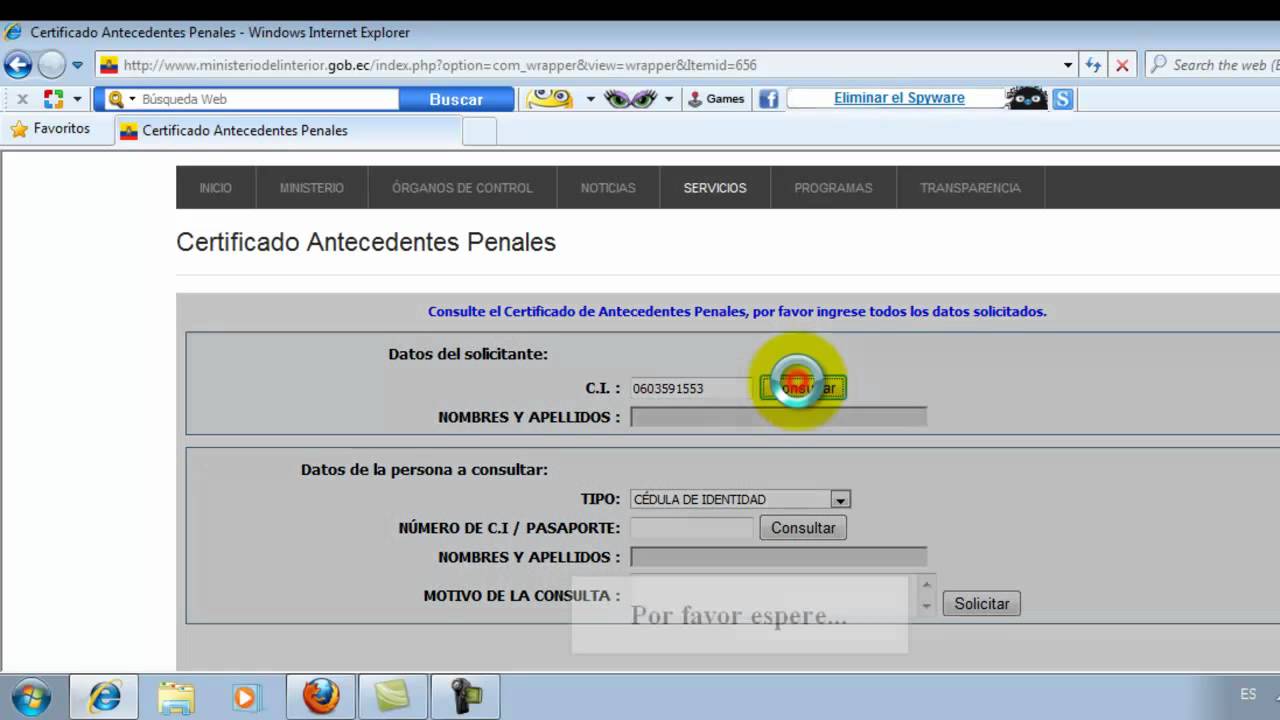Viewport: 1280px width, 720px height.
Task: Open the TRANSPARENCIA menu item
Action: point(970,188)
